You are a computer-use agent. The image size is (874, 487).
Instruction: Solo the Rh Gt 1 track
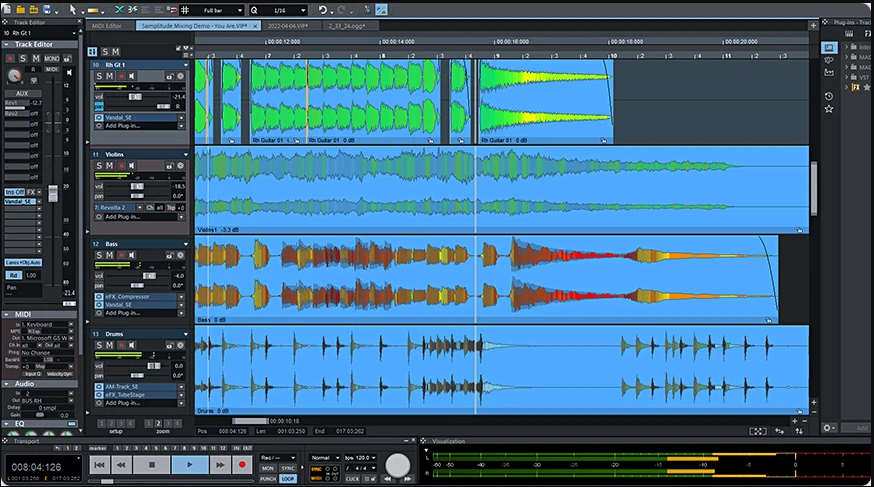[99, 76]
